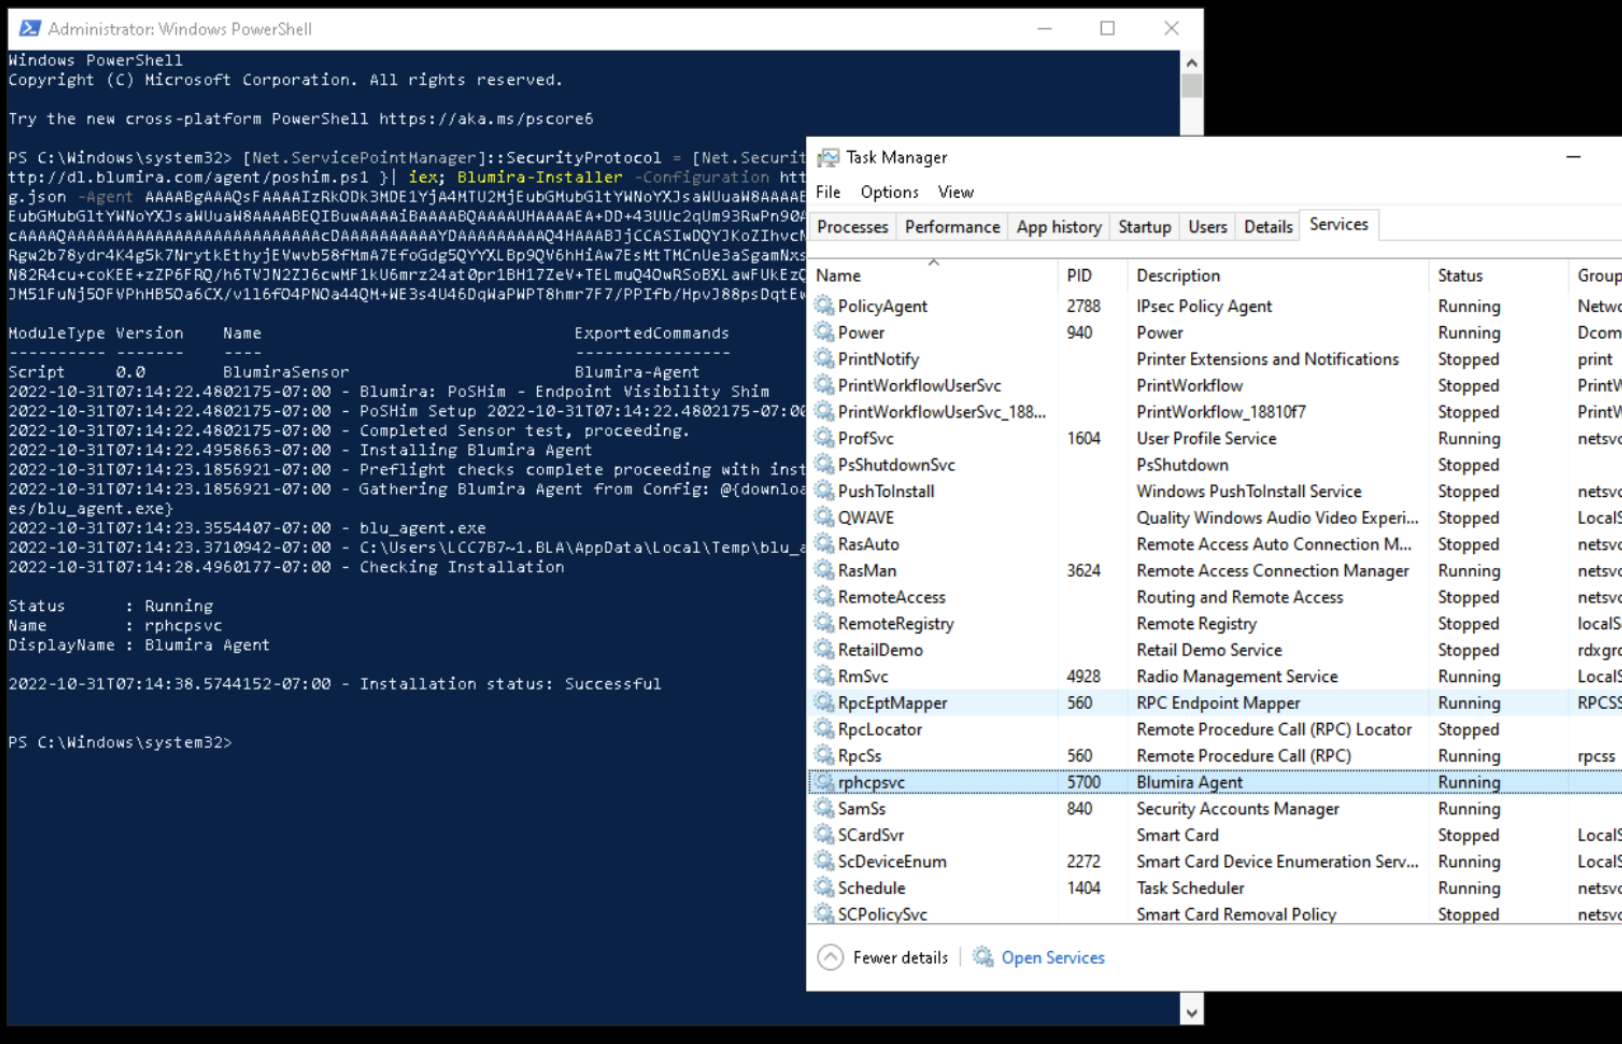The image size is (1622, 1044).
Task: Click the gear icon next to SamSs
Action: [824, 808]
